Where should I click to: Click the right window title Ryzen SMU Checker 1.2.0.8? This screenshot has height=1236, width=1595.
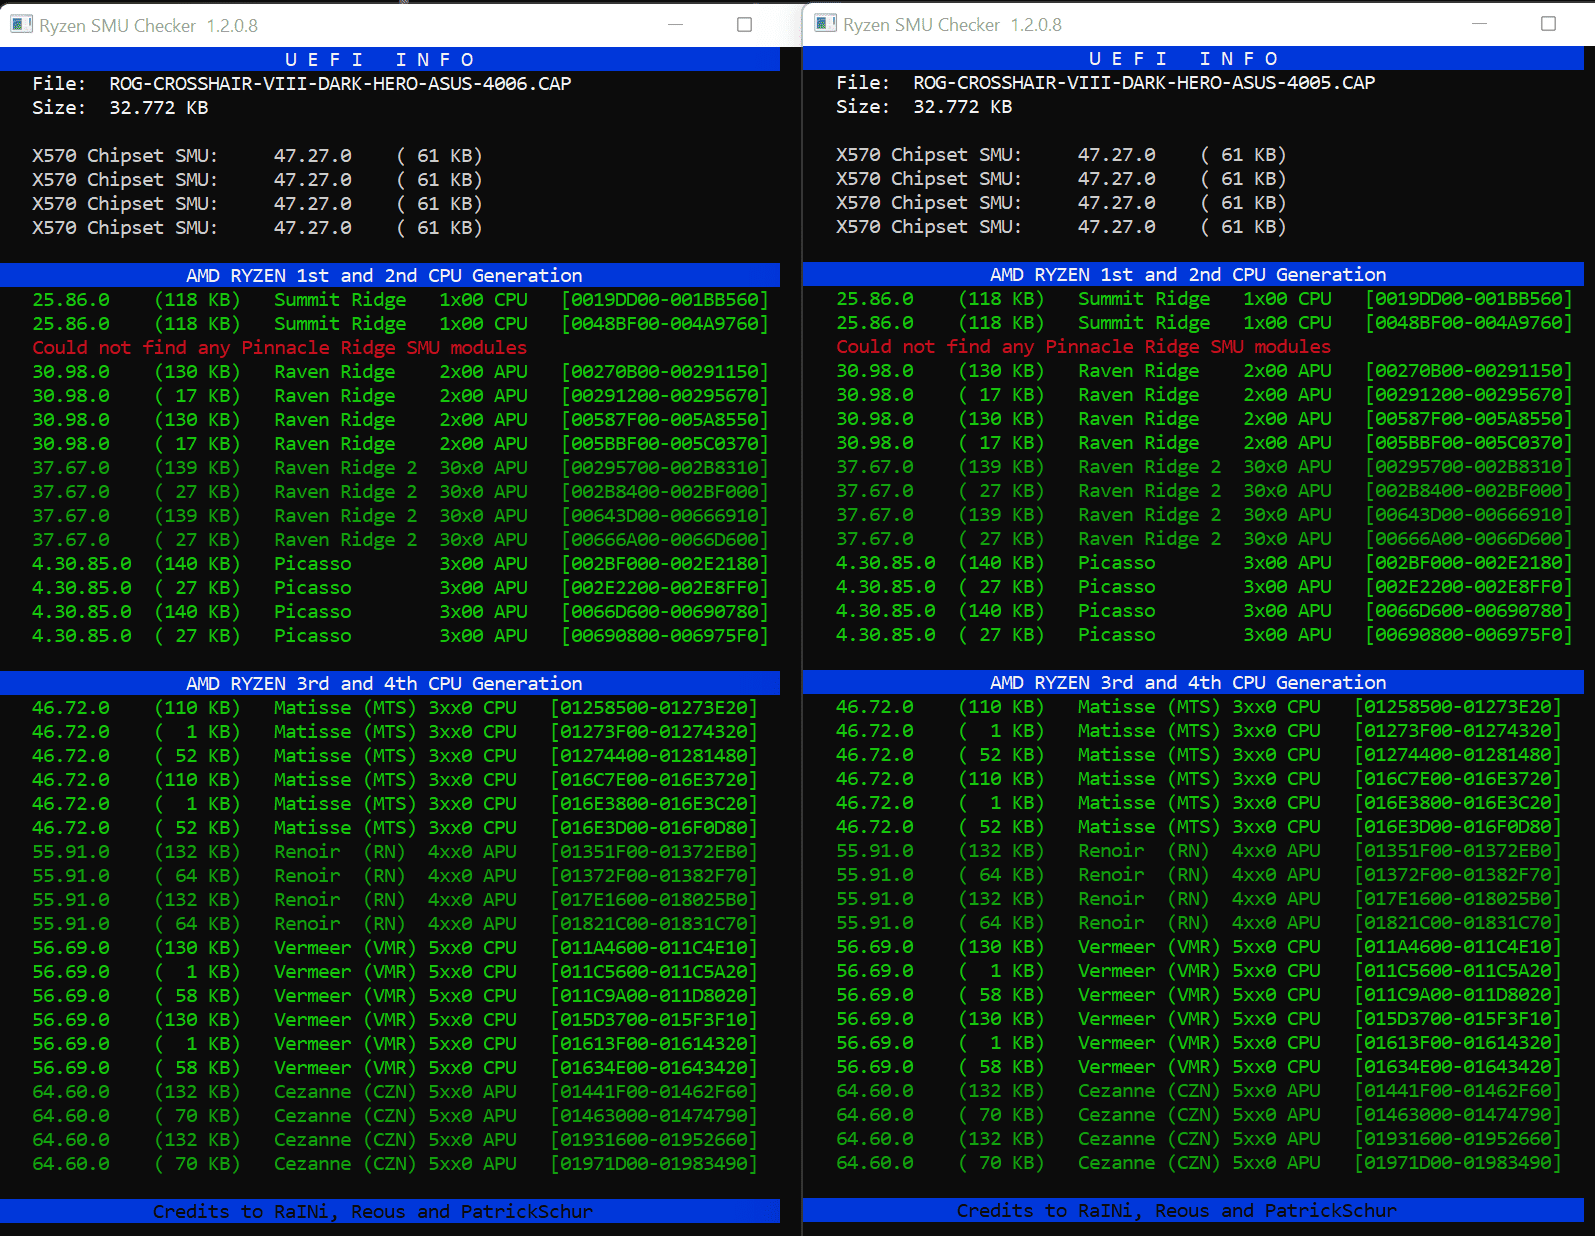(952, 25)
